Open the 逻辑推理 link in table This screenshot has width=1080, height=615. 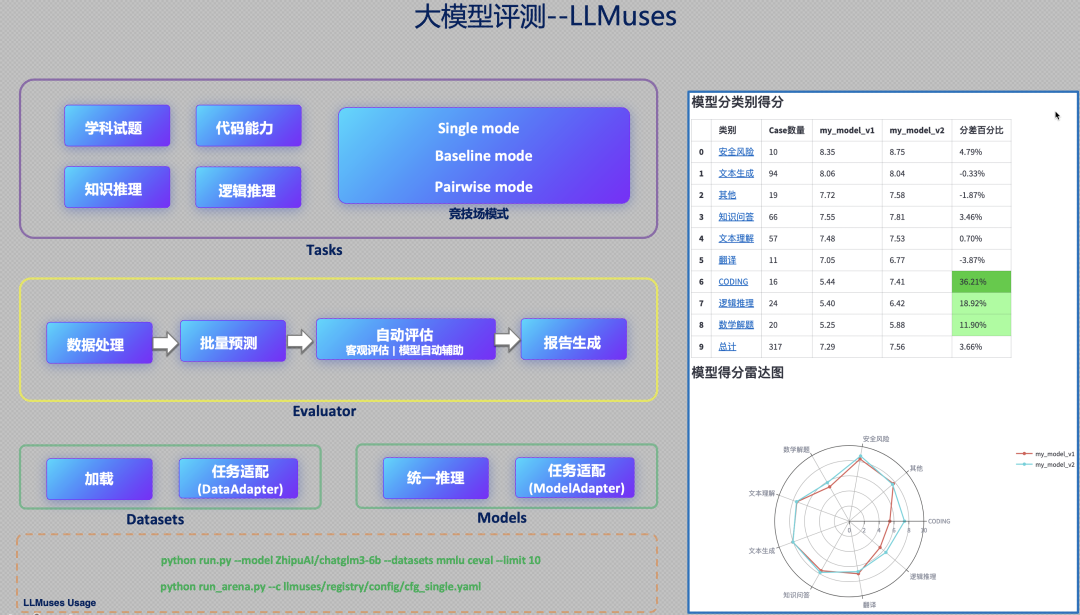pos(736,304)
